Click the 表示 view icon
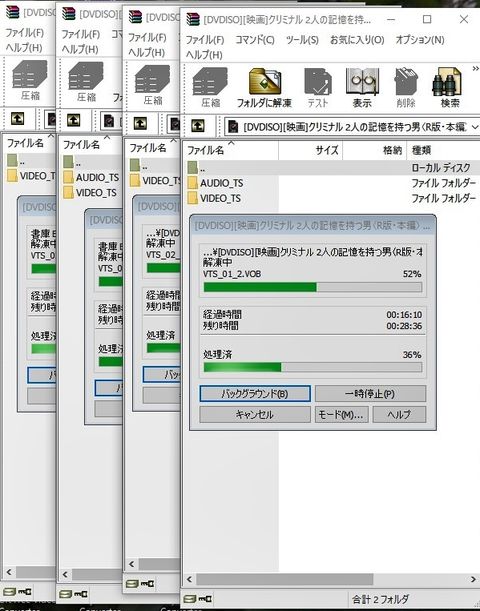Screen dimensions: 480x611 pos(362,88)
